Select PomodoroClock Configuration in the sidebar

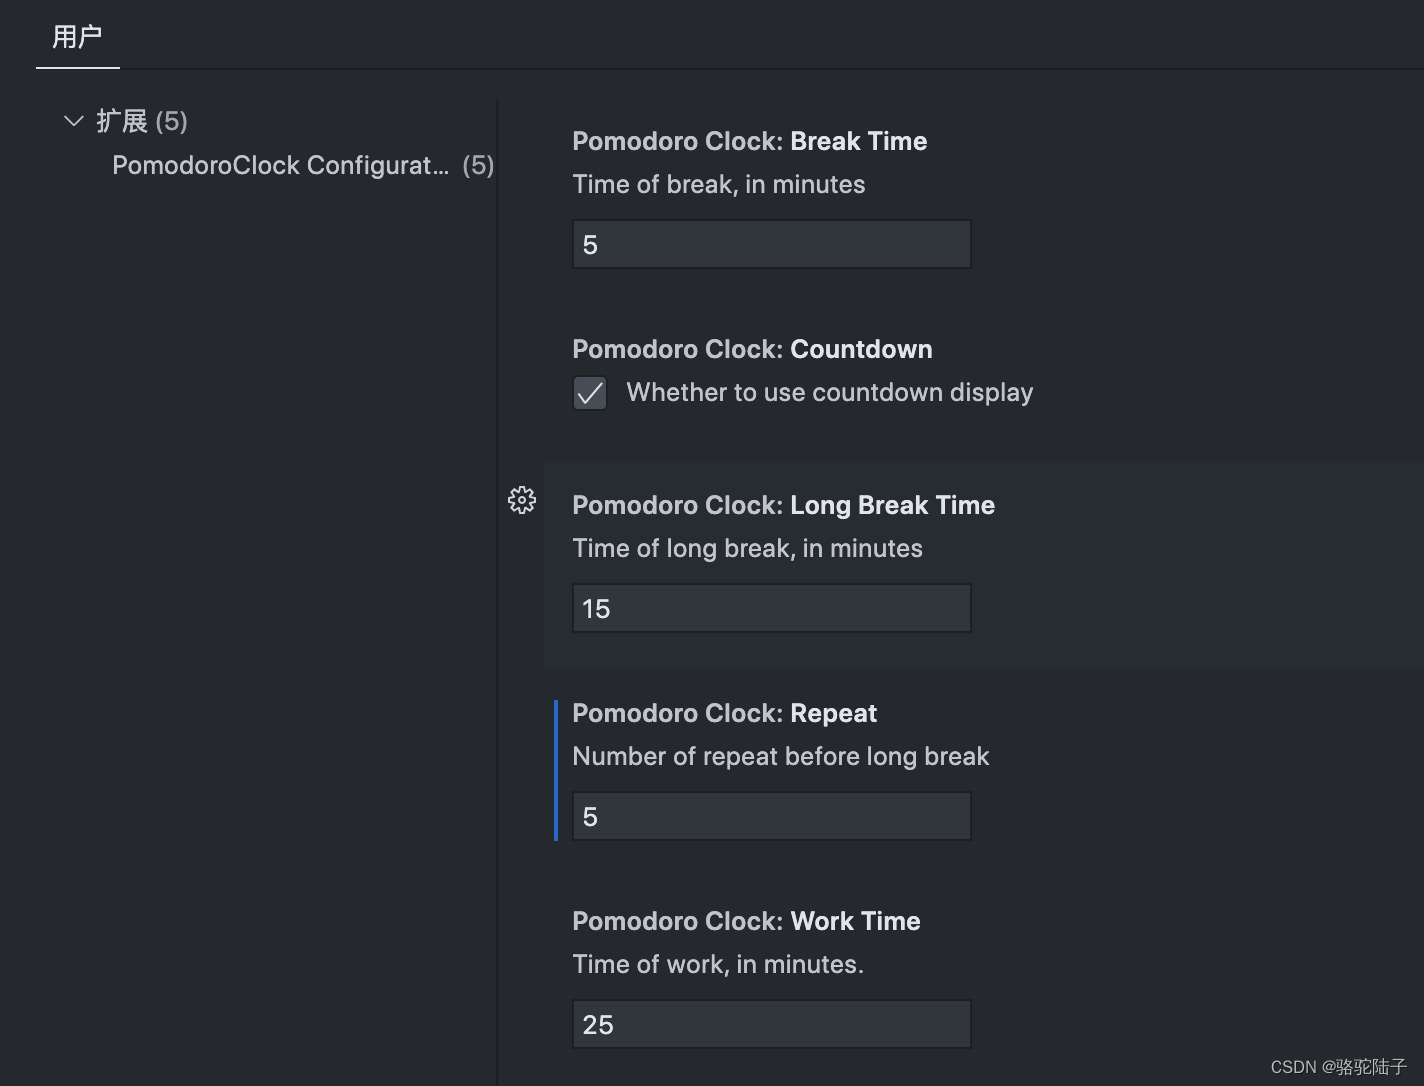pyautogui.click(x=281, y=165)
